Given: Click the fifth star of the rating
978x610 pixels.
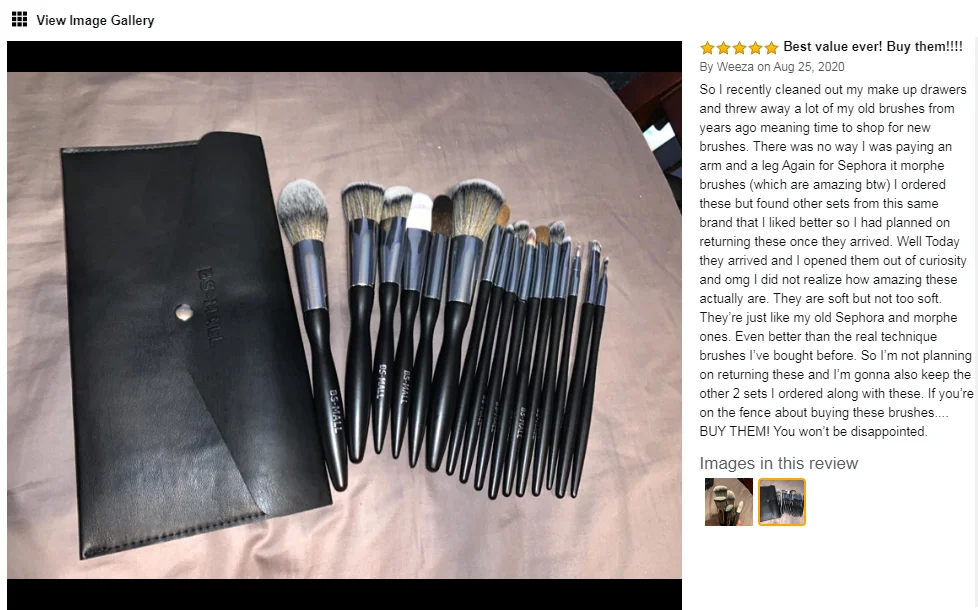Looking at the screenshot, I should [772, 47].
